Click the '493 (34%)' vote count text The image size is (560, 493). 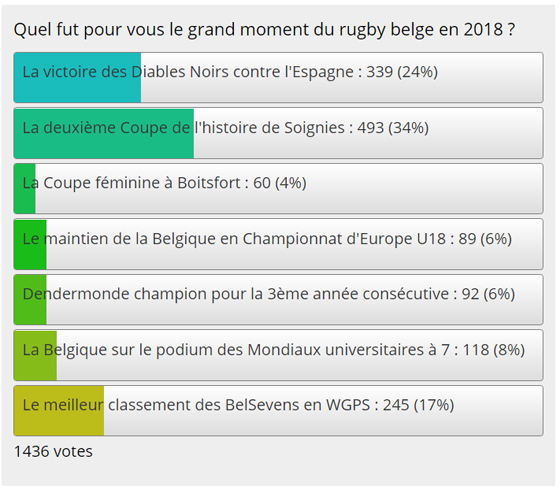coord(393,128)
